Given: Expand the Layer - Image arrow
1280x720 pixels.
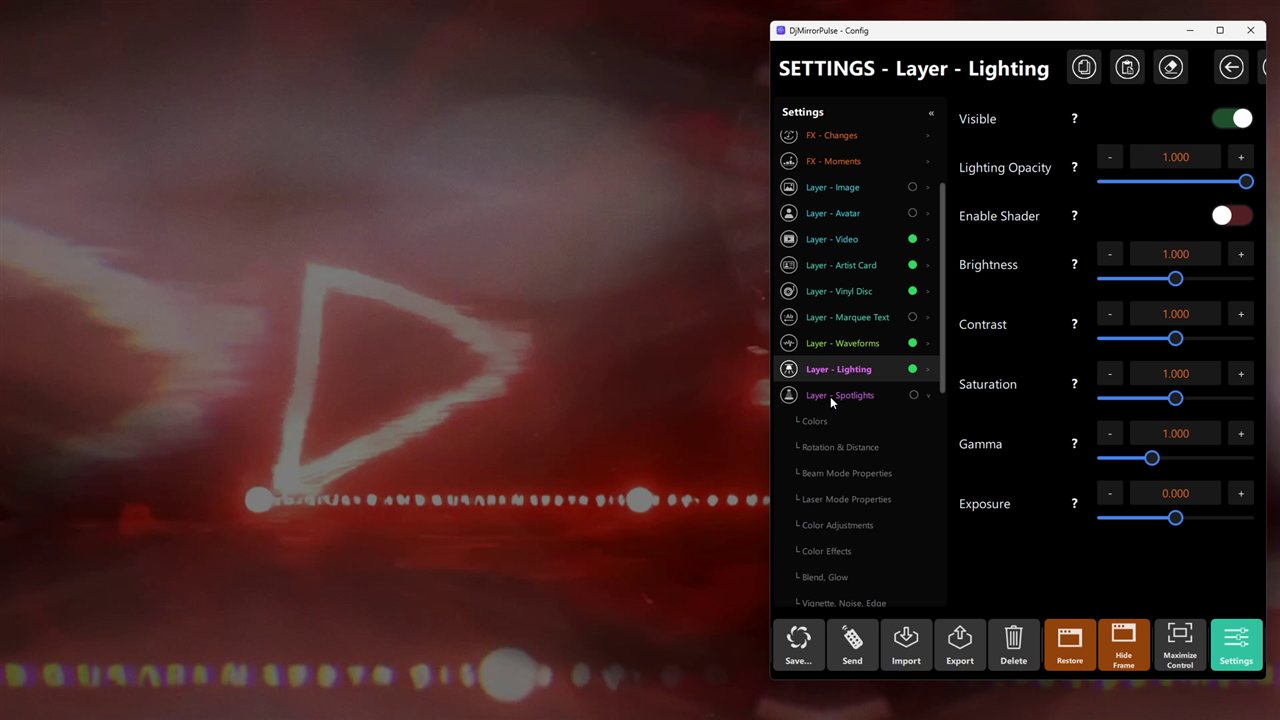Looking at the screenshot, I should point(928,187).
